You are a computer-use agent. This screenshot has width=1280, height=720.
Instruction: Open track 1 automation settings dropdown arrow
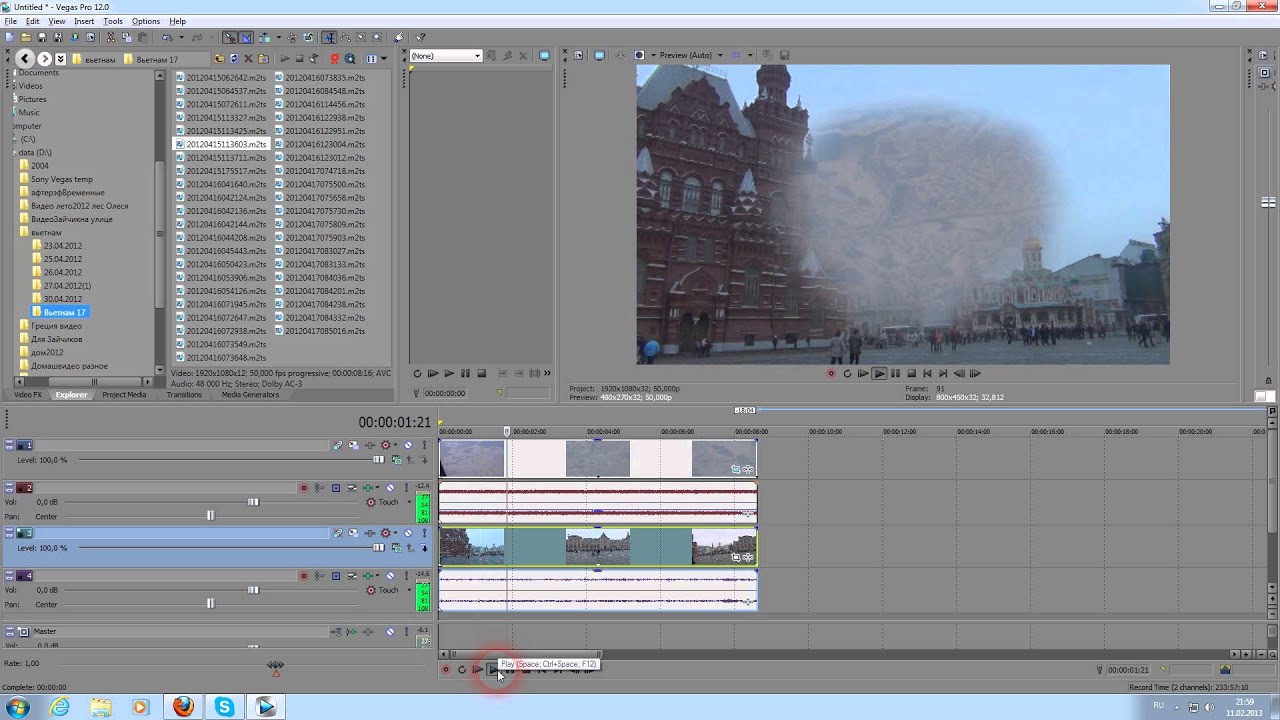(x=395, y=445)
